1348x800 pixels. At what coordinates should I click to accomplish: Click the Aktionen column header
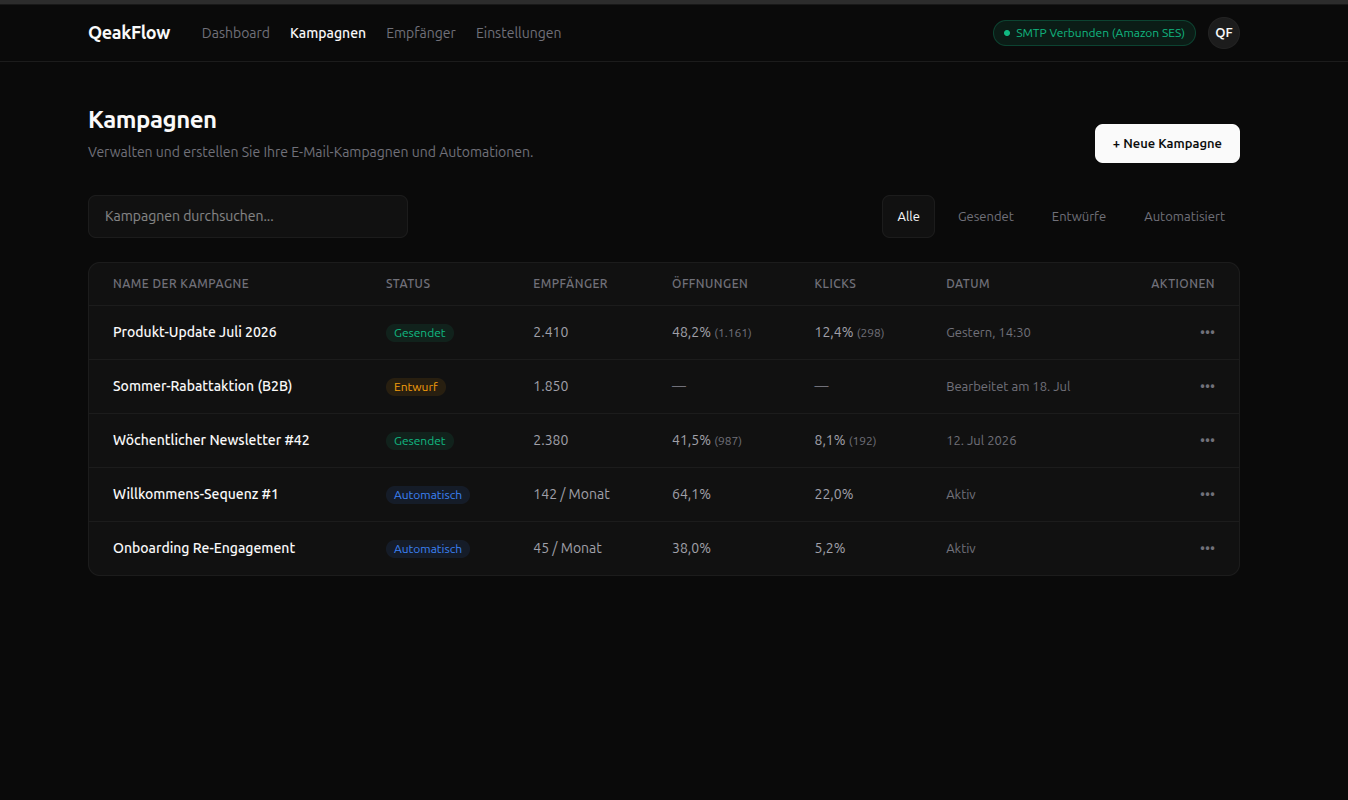point(1183,284)
